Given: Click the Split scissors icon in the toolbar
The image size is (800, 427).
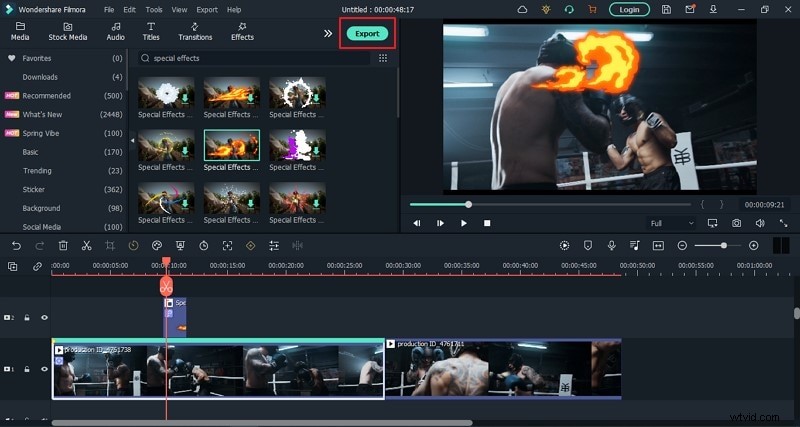Looking at the screenshot, I should tap(87, 246).
